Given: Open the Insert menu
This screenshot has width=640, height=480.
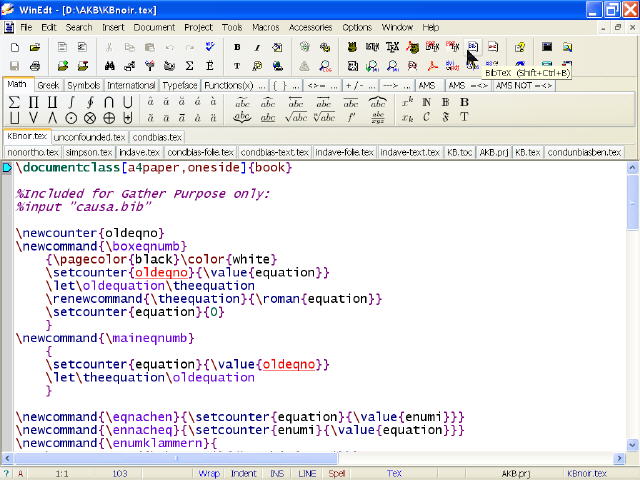Looking at the screenshot, I should [113, 27].
